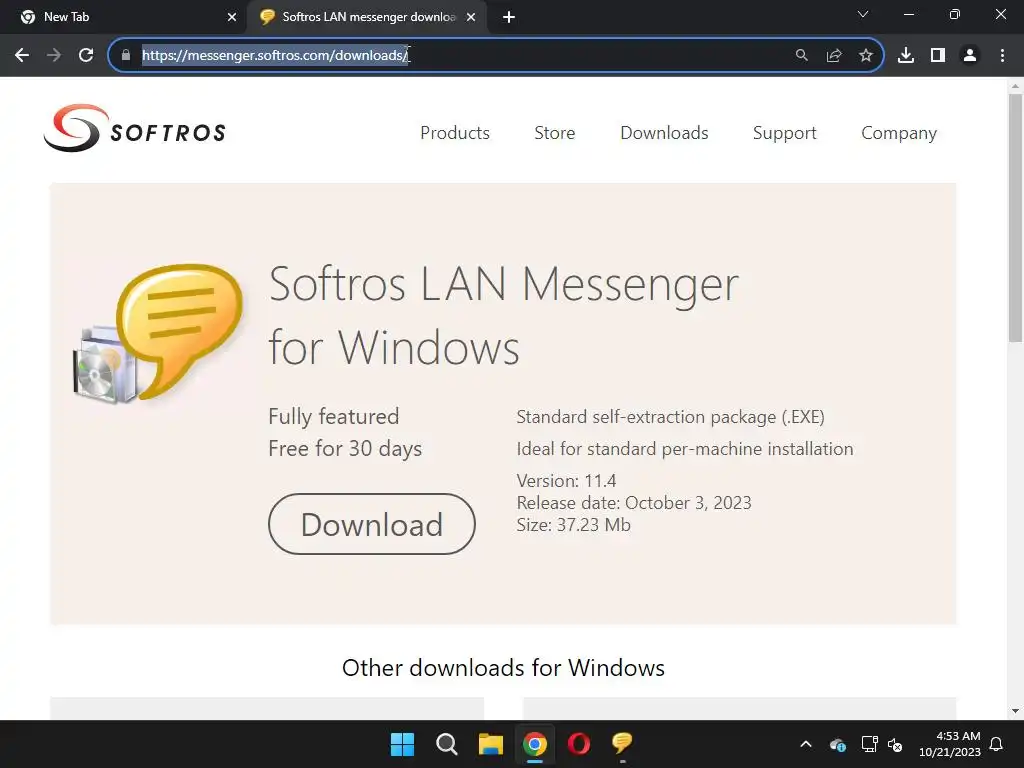Click the 'Fully featured' text
Viewport: 1024px width, 768px height.
tap(333, 417)
